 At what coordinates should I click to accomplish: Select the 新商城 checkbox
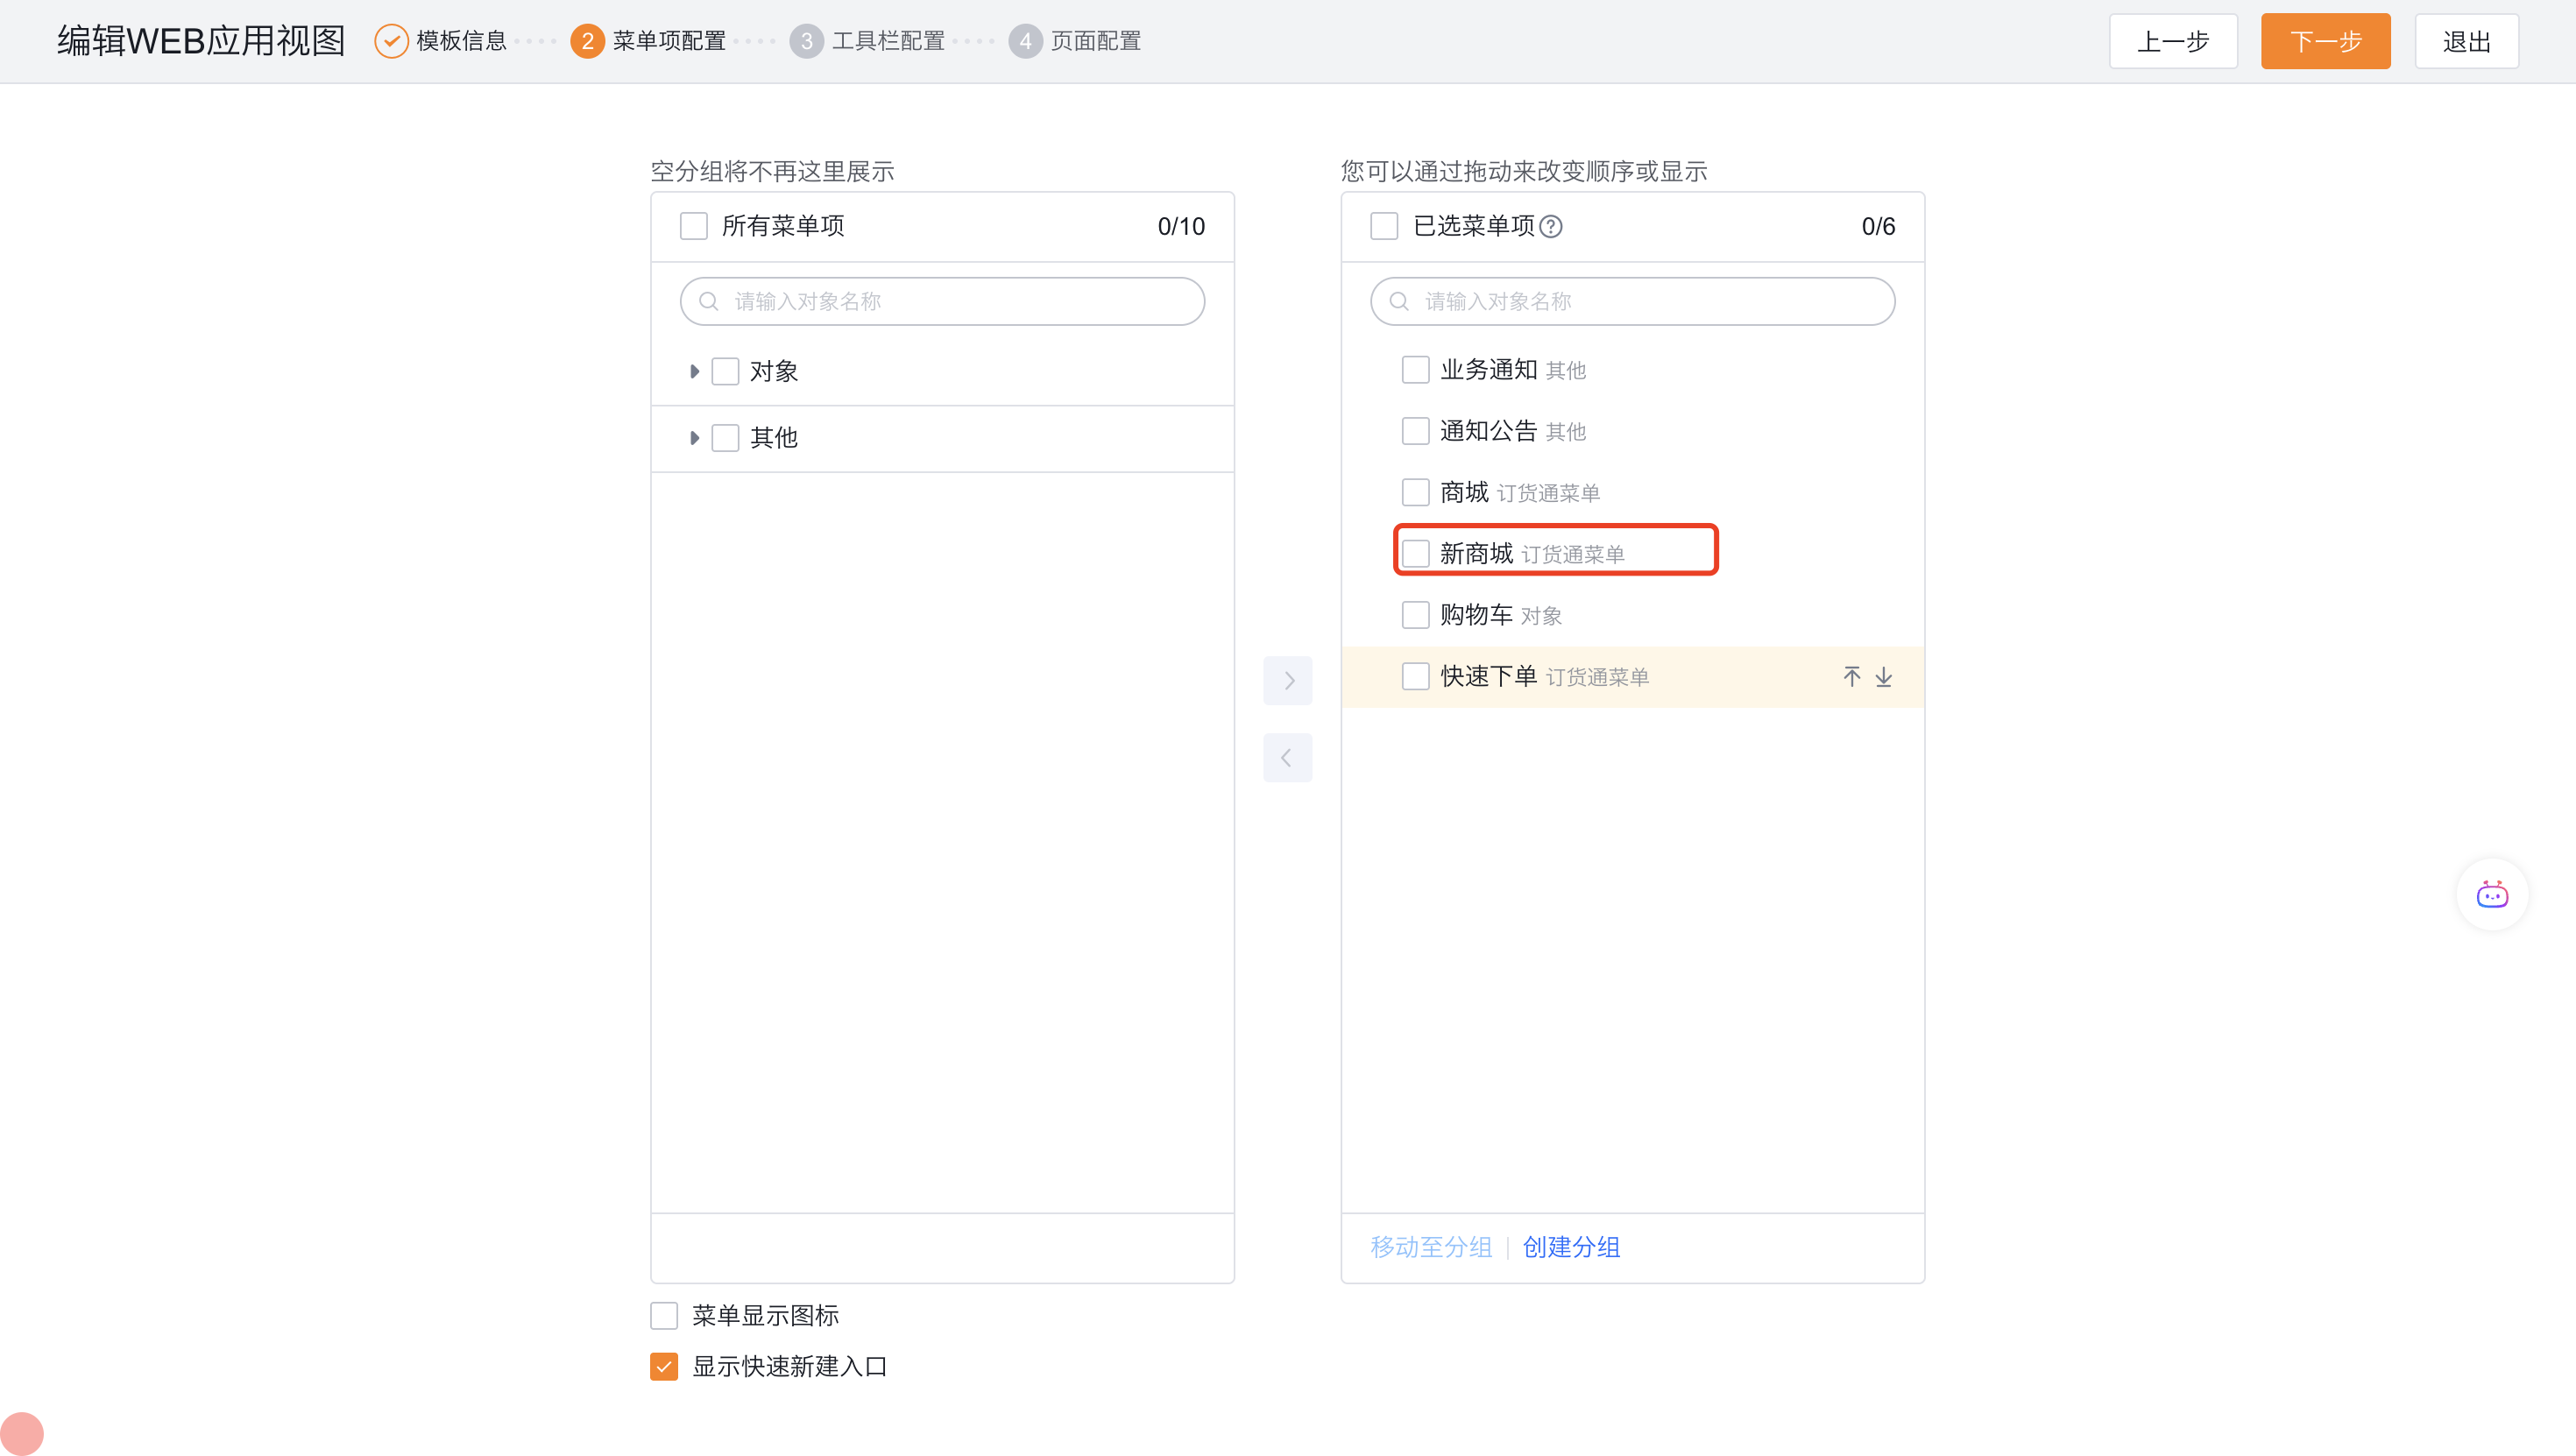1415,553
